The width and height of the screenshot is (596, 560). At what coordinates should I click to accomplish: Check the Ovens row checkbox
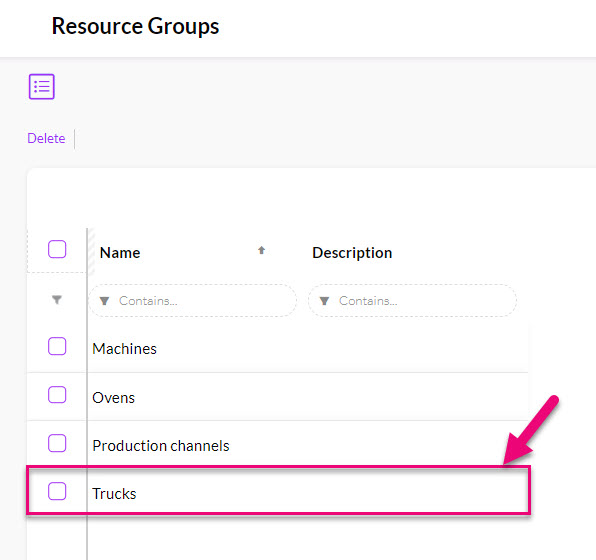point(57,395)
